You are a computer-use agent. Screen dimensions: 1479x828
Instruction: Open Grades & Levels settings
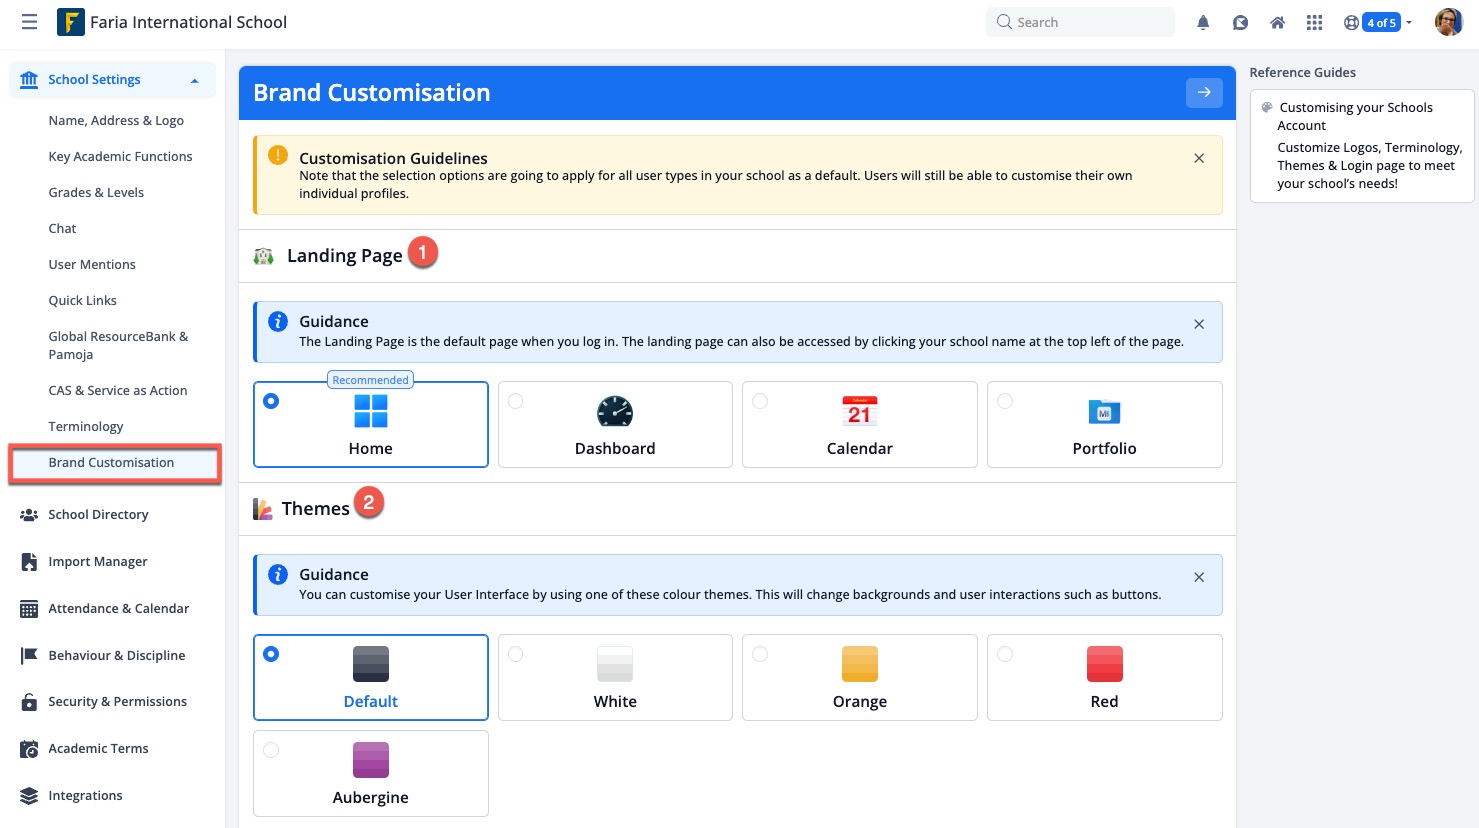[96, 192]
